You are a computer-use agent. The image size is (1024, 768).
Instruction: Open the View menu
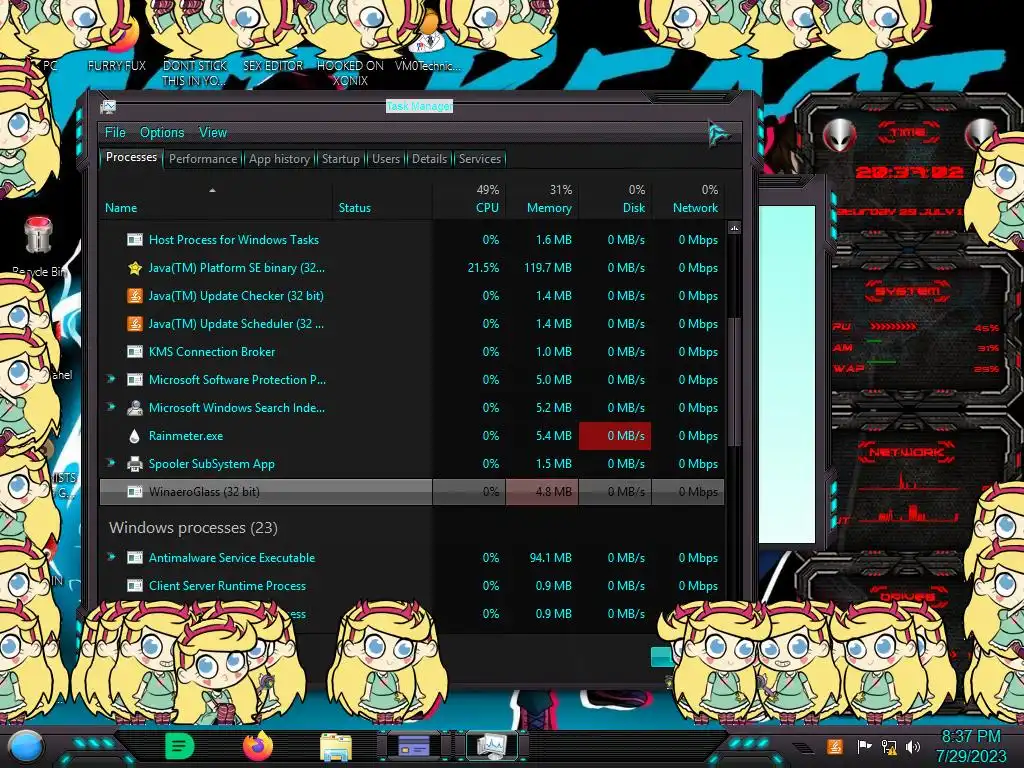[x=213, y=133]
